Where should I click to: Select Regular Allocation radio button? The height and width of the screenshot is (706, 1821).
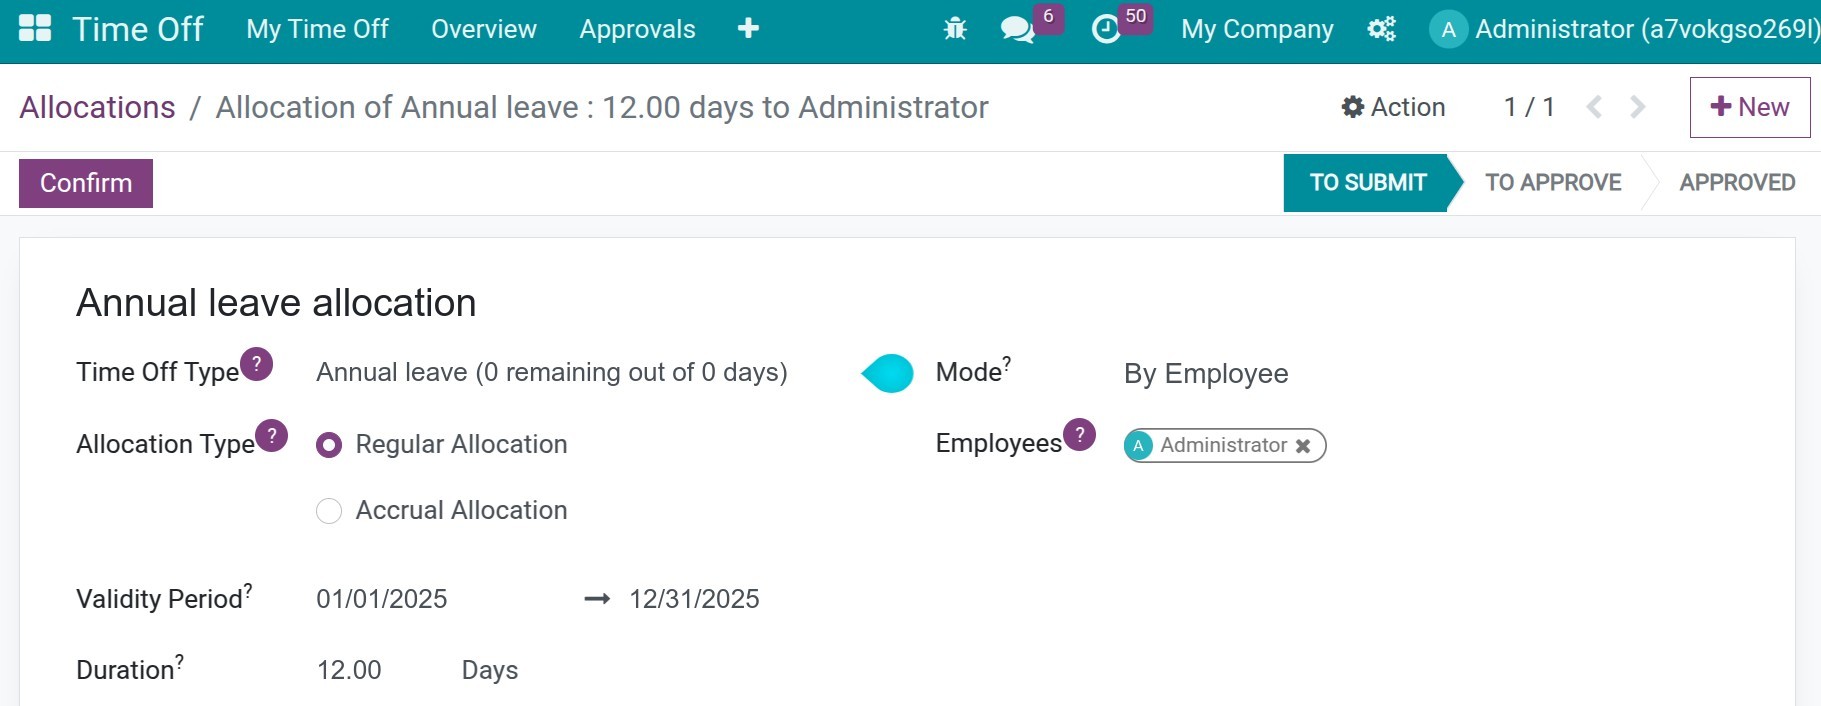click(329, 445)
